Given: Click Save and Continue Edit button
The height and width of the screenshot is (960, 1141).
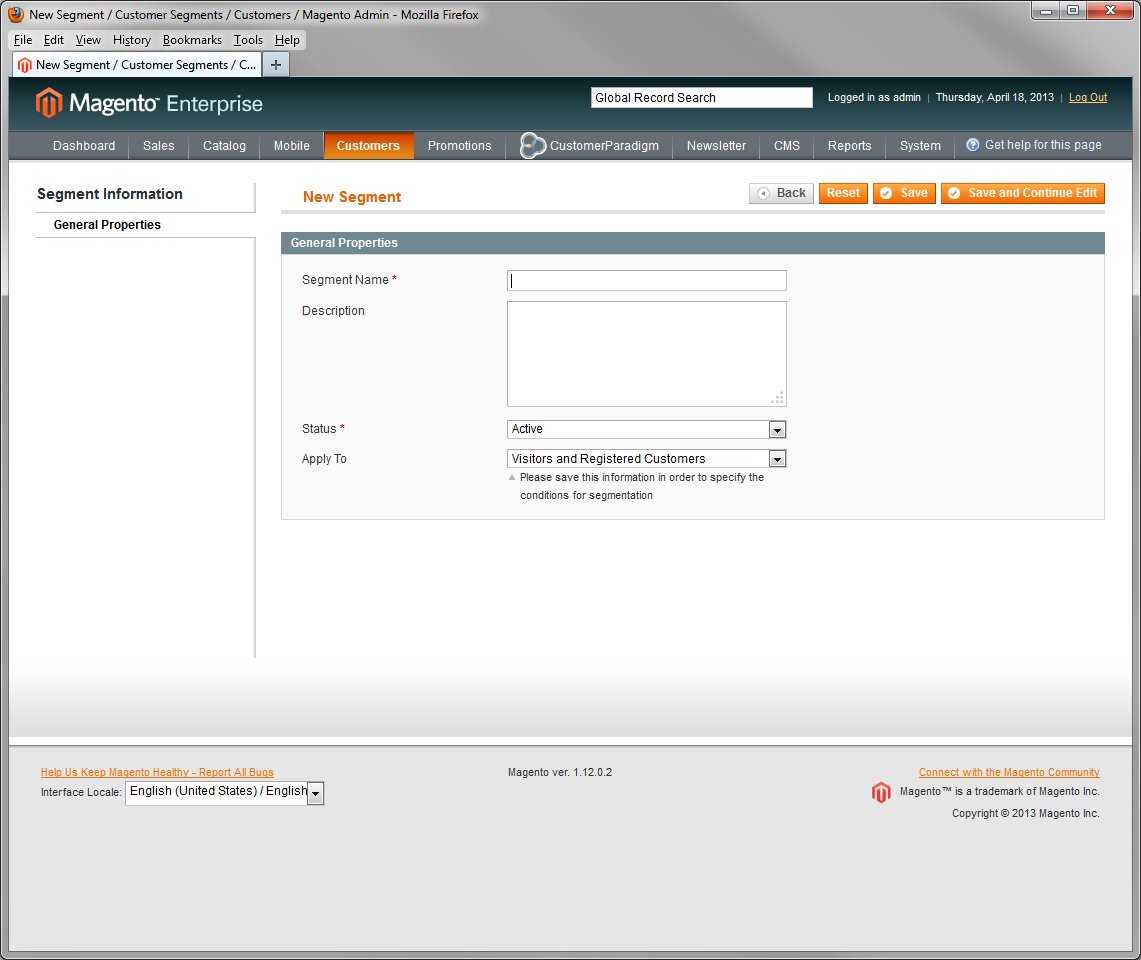Looking at the screenshot, I should tap(1022, 193).
